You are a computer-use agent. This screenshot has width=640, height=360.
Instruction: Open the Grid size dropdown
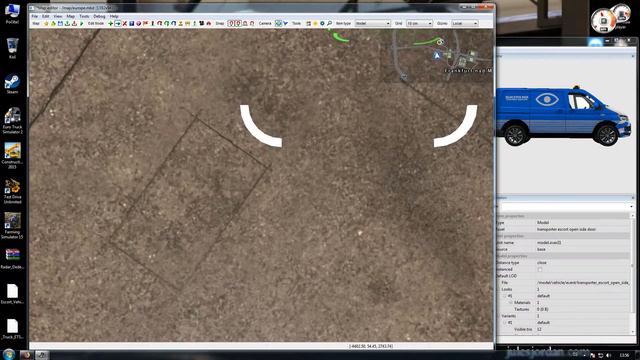click(x=419, y=24)
